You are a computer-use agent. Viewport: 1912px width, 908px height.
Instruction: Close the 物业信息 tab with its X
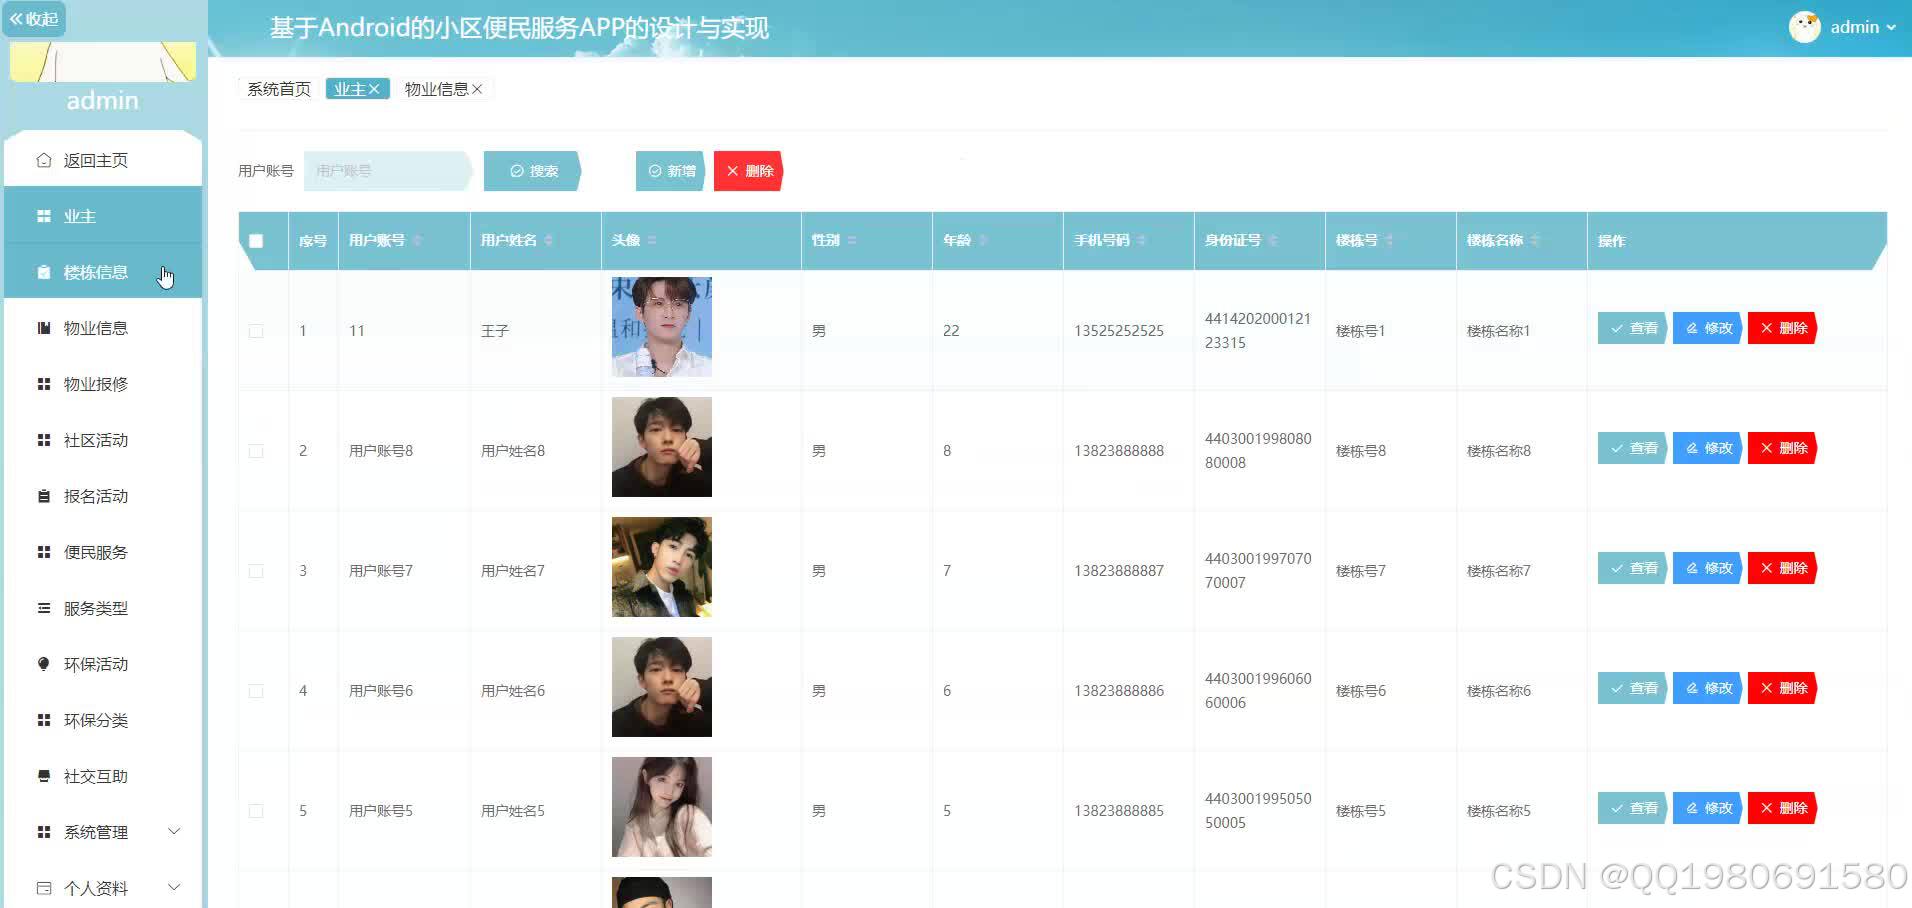click(477, 89)
